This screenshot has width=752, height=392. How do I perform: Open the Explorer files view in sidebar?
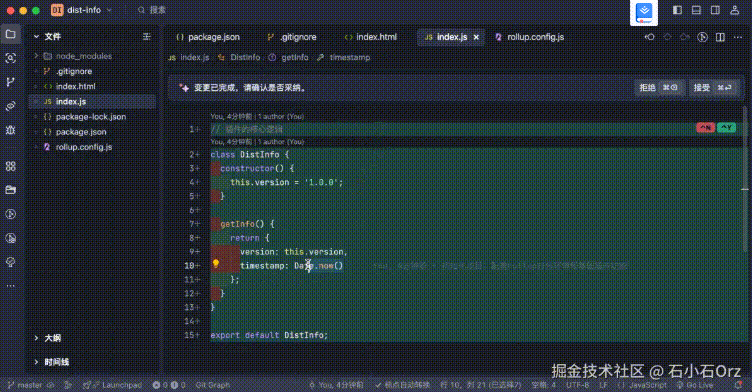pyautogui.click(x=11, y=35)
